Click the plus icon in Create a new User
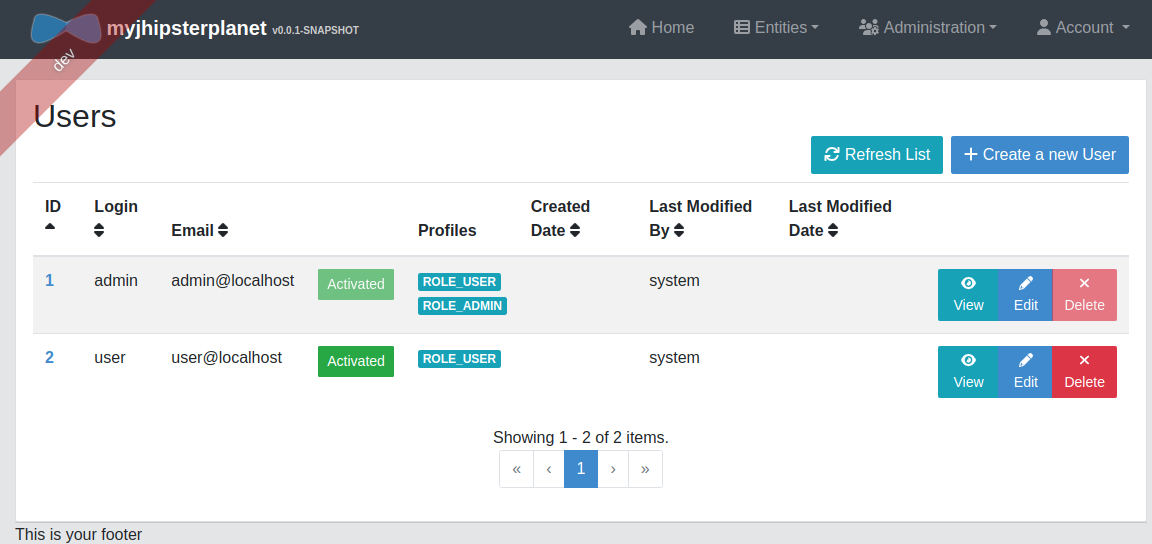This screenshot has height=544, width=1152. click(971, 154)
